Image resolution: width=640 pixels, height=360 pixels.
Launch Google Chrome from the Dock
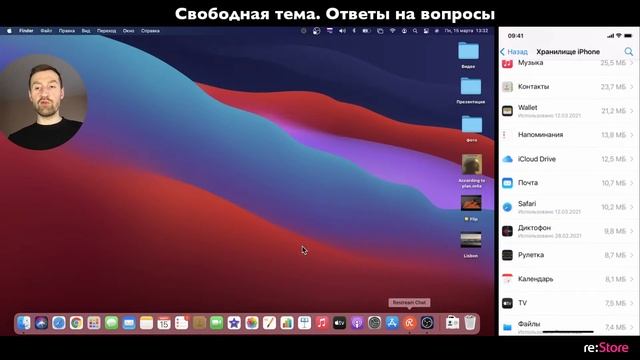point(76,323)
